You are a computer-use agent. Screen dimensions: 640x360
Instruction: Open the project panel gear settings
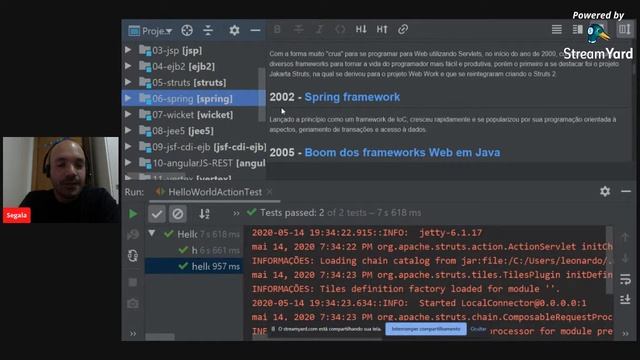coord(234,30)
